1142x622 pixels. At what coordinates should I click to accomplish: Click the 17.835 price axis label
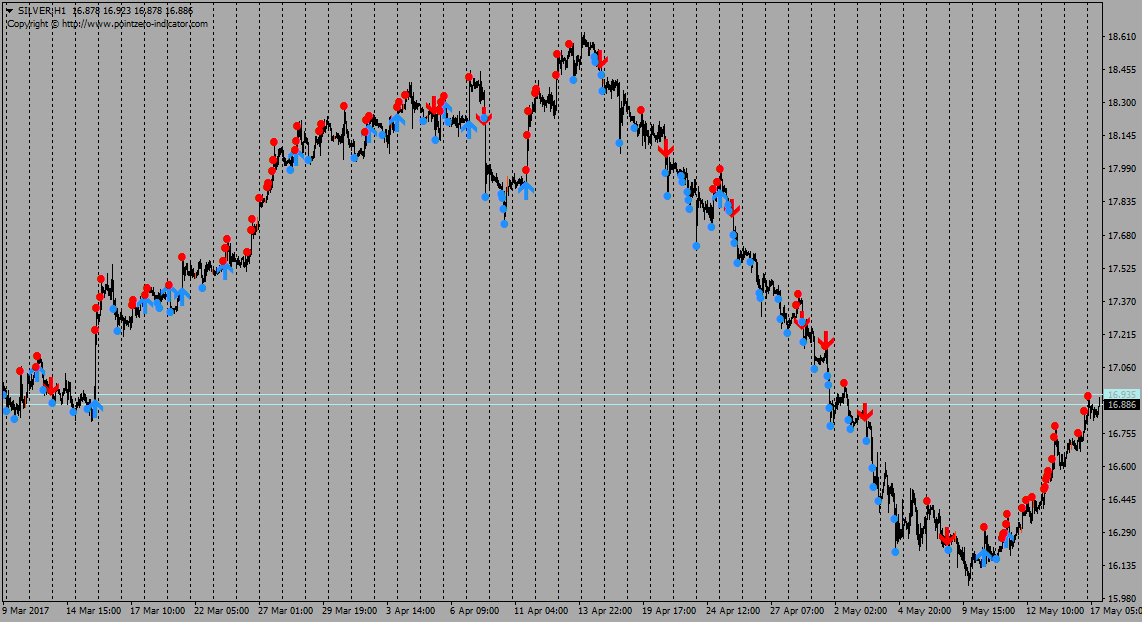click(x=1122, y=202)
